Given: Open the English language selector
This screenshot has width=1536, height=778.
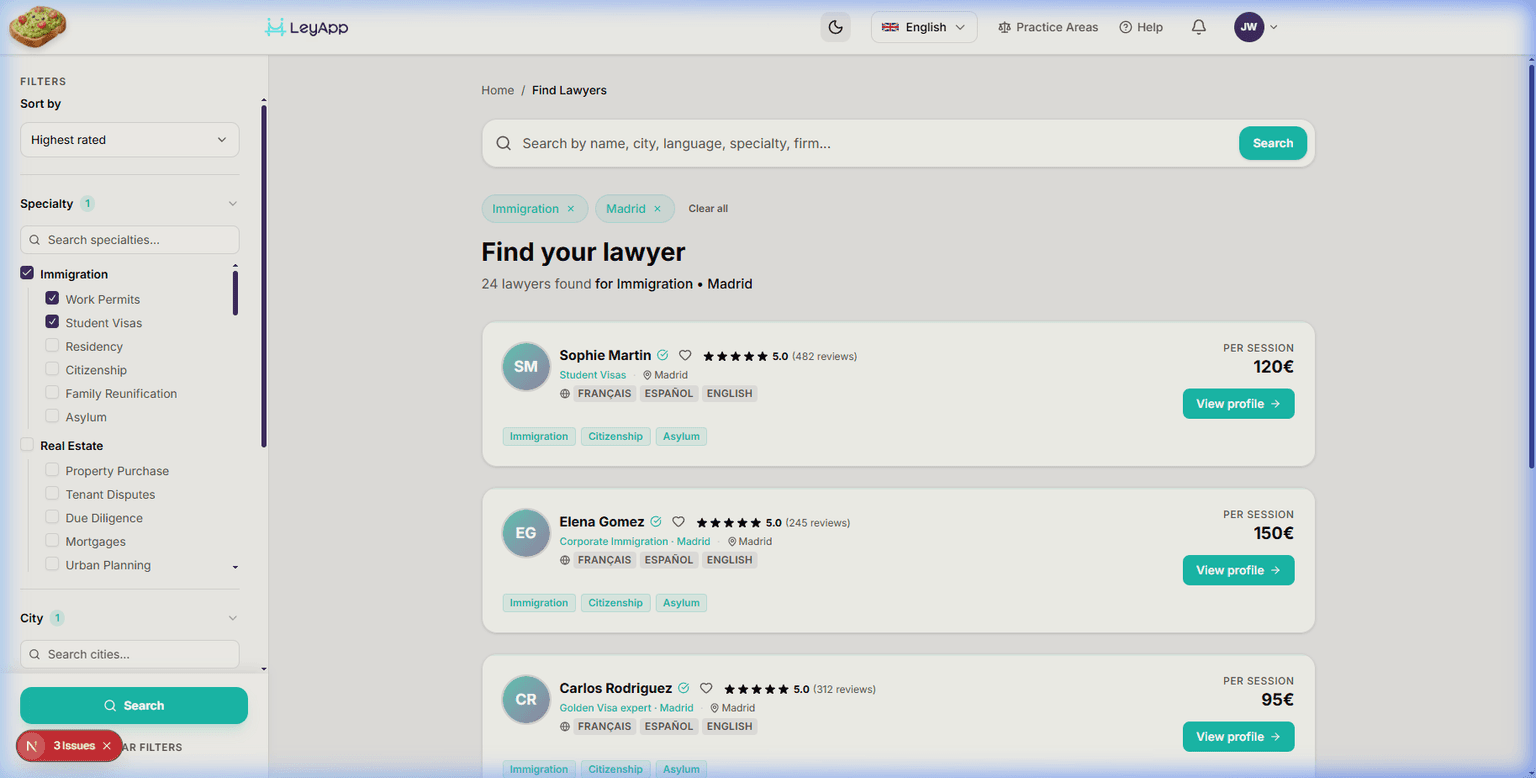Looking at the screenshot, I should [x=922, y=27].
